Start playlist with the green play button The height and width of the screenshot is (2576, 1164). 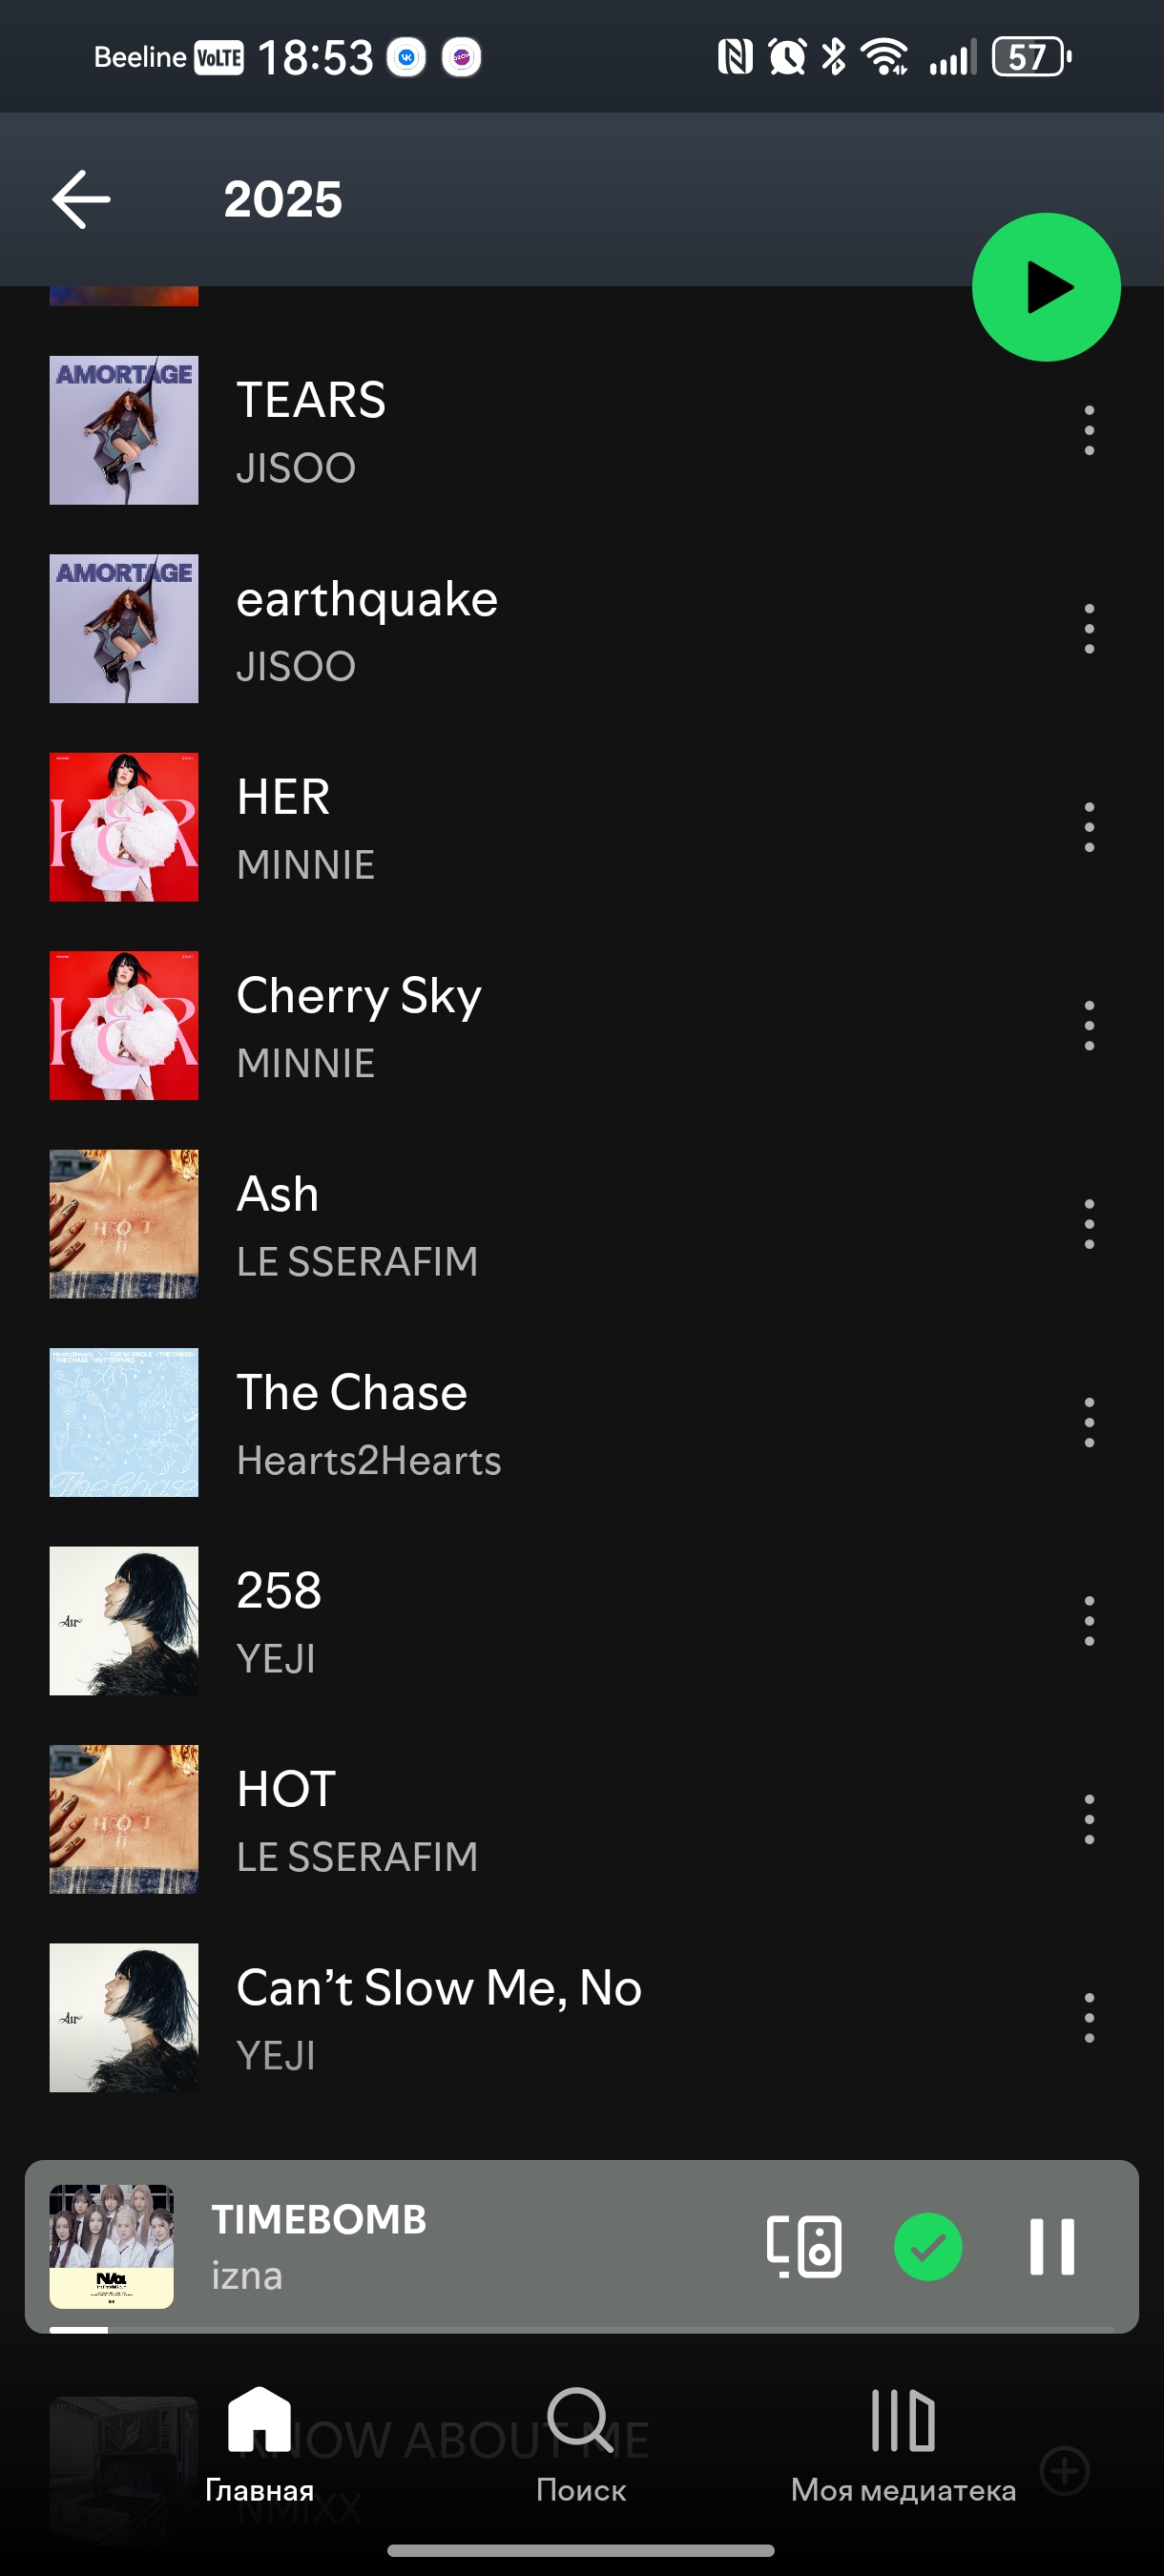(x=1046, y=287)
